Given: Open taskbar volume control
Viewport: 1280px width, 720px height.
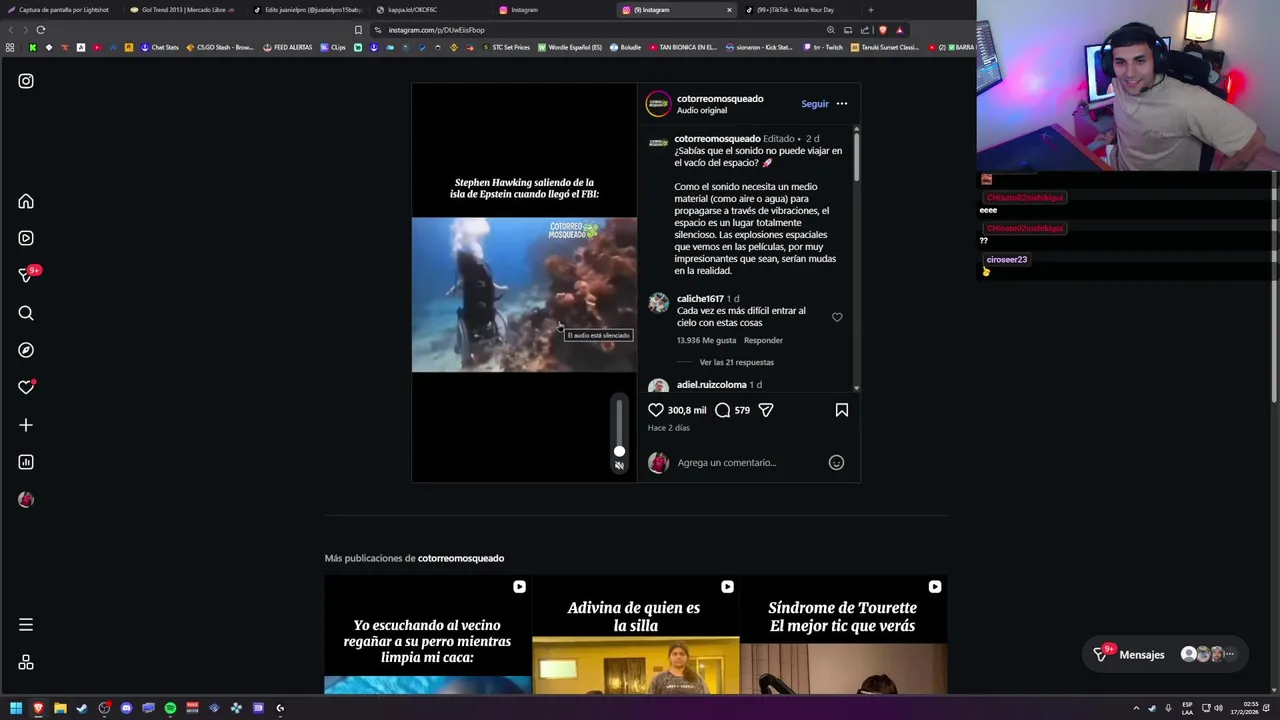Looking at the screenshot, I should pyautogui.click(x=1218, y=708).
